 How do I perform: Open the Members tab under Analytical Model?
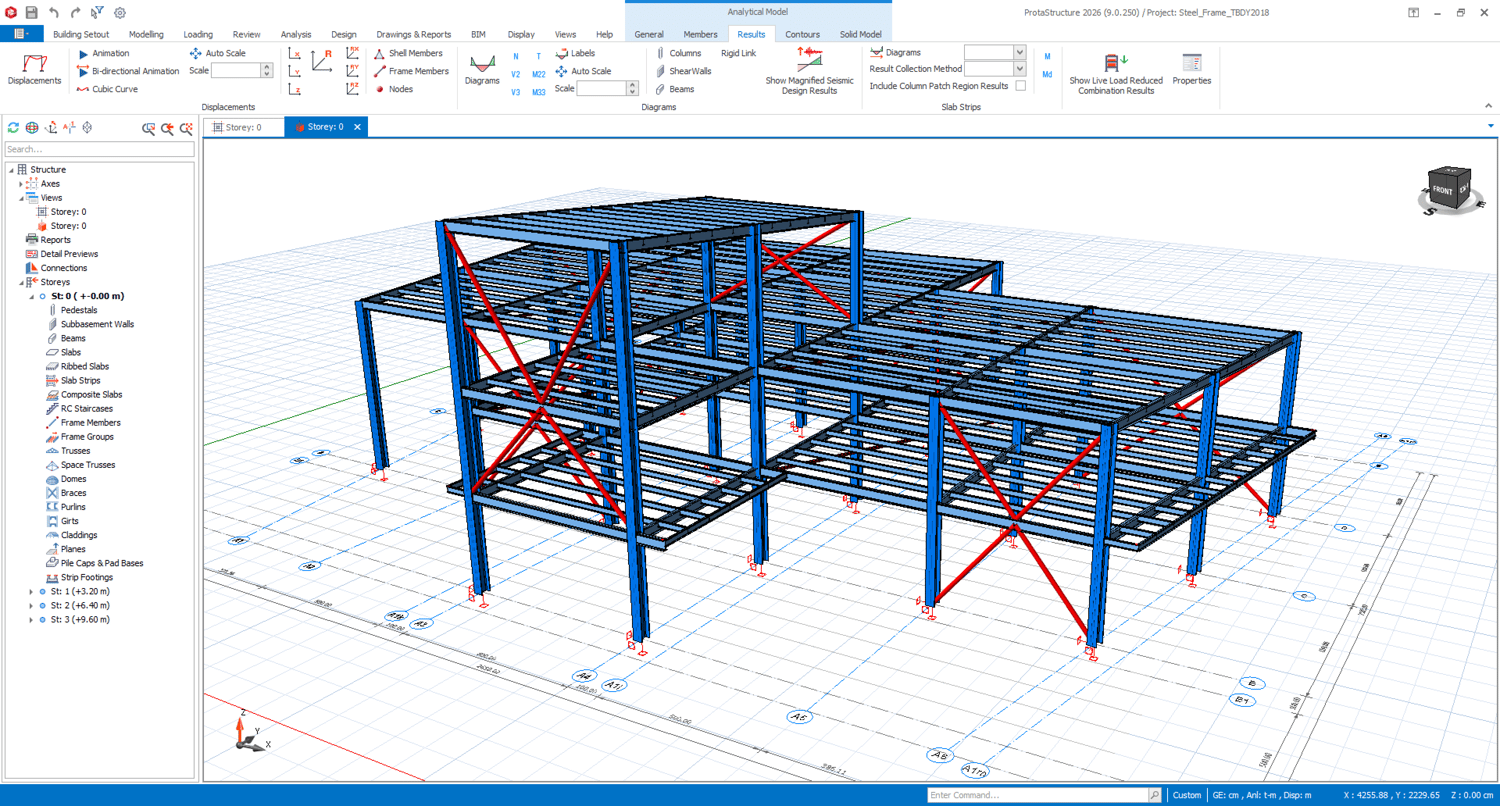coord(700,34)
